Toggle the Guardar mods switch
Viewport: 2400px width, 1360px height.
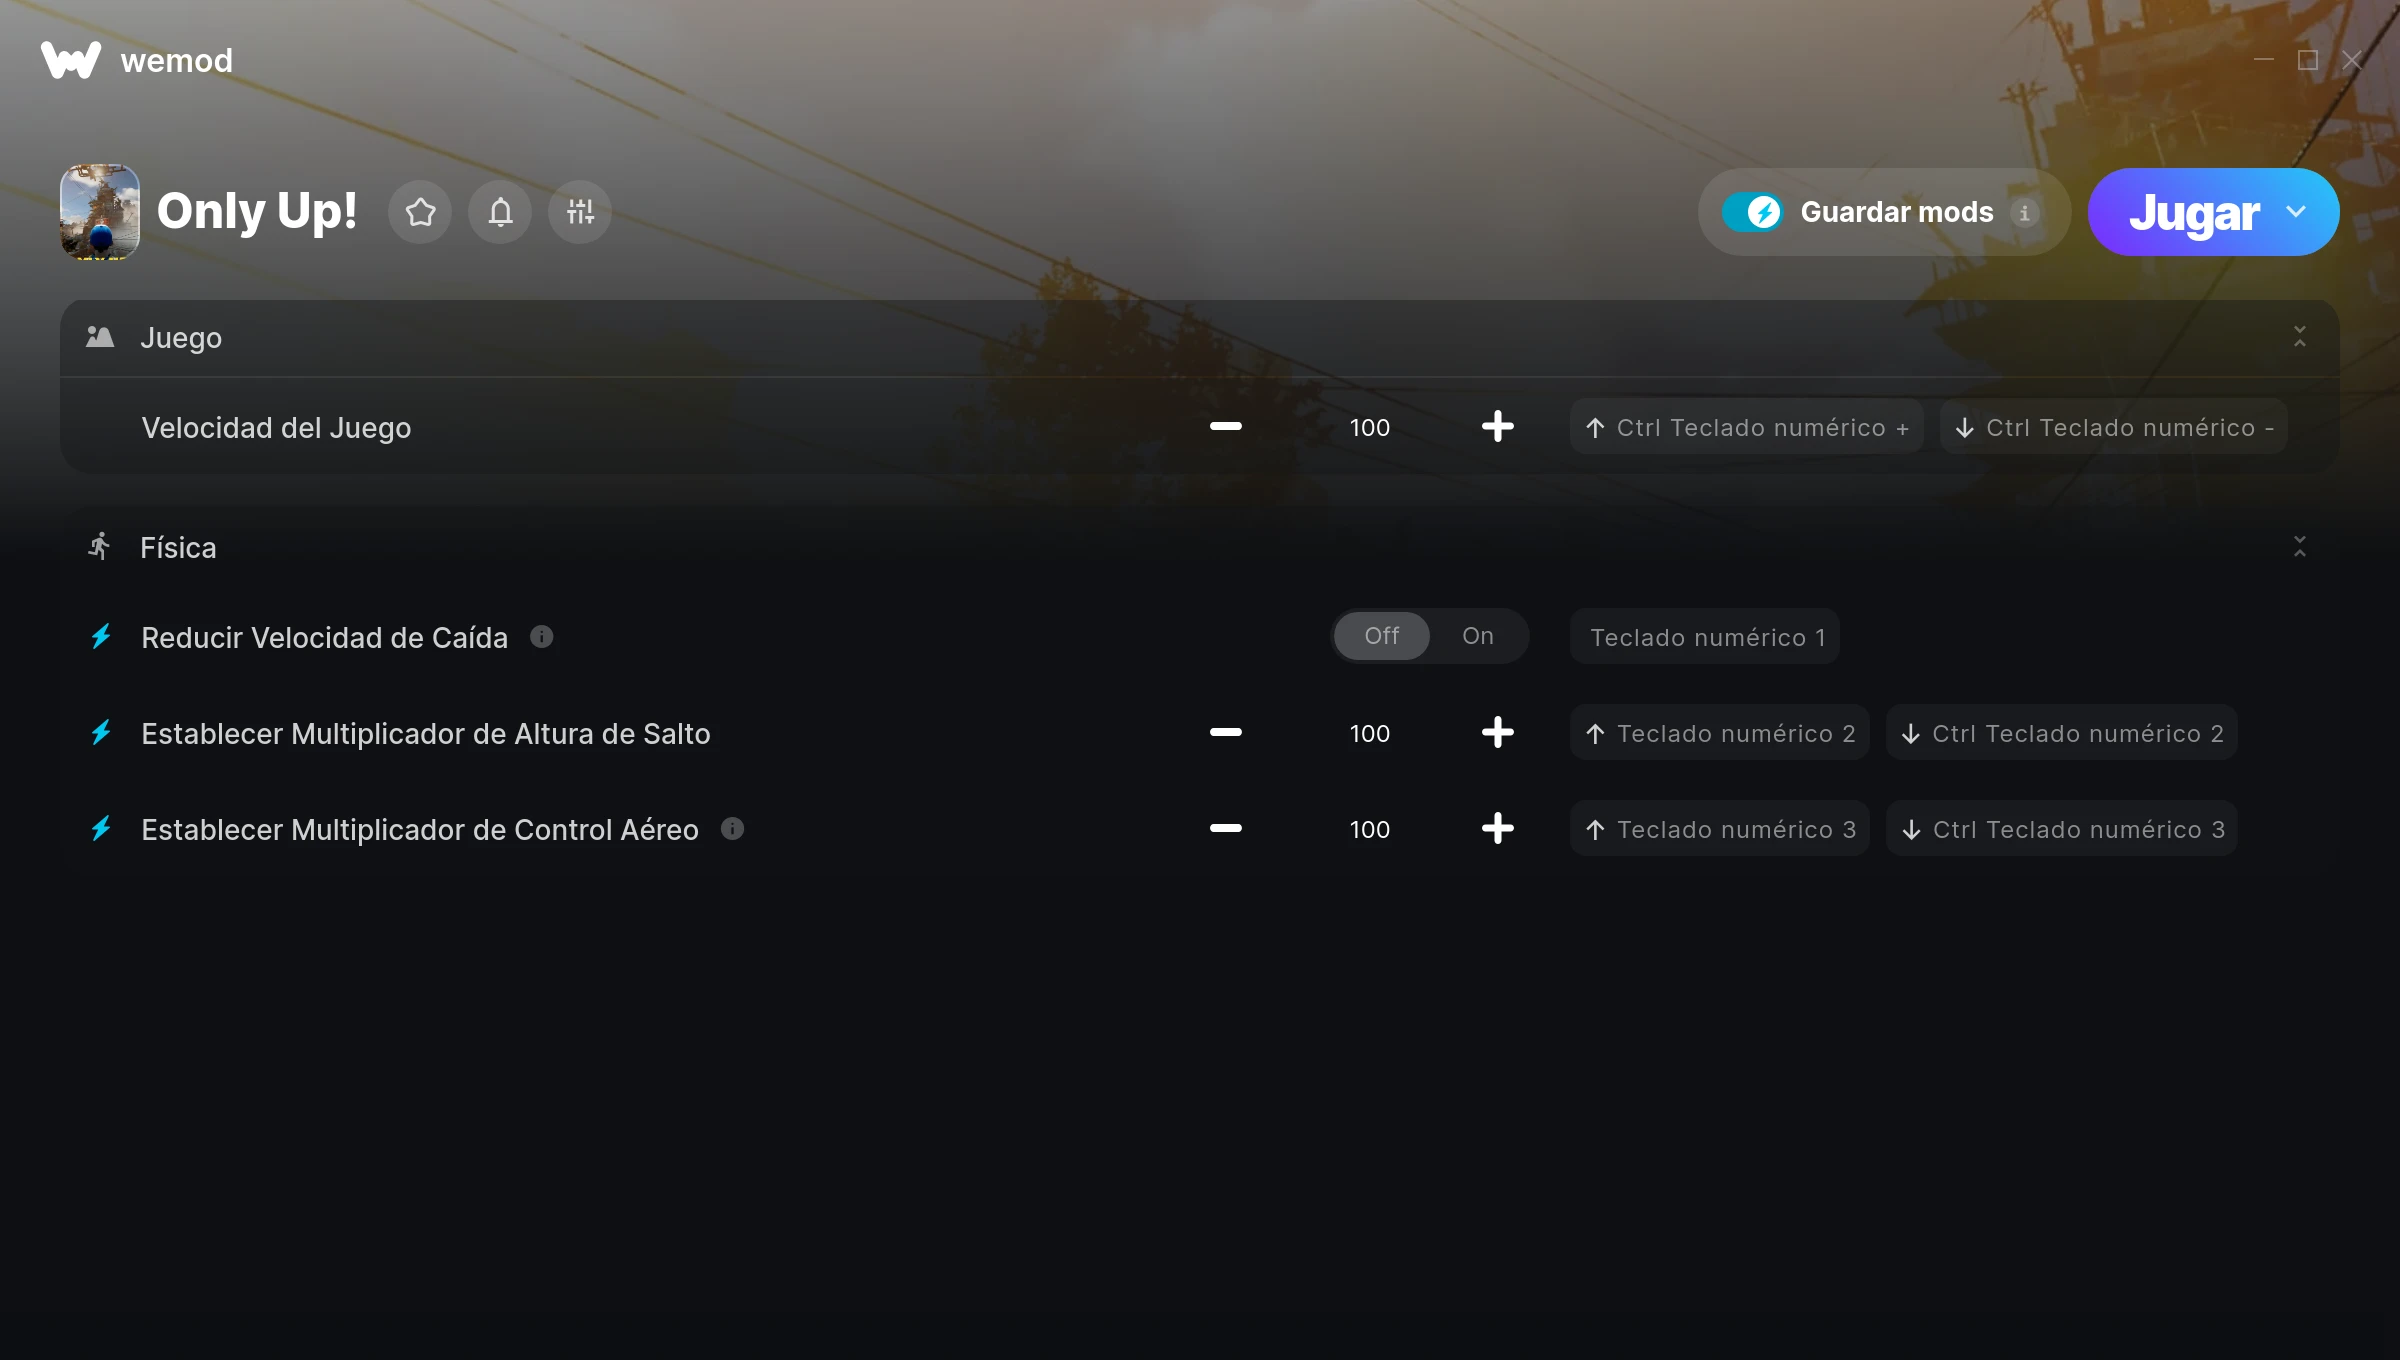click(x=1752, y=212)
